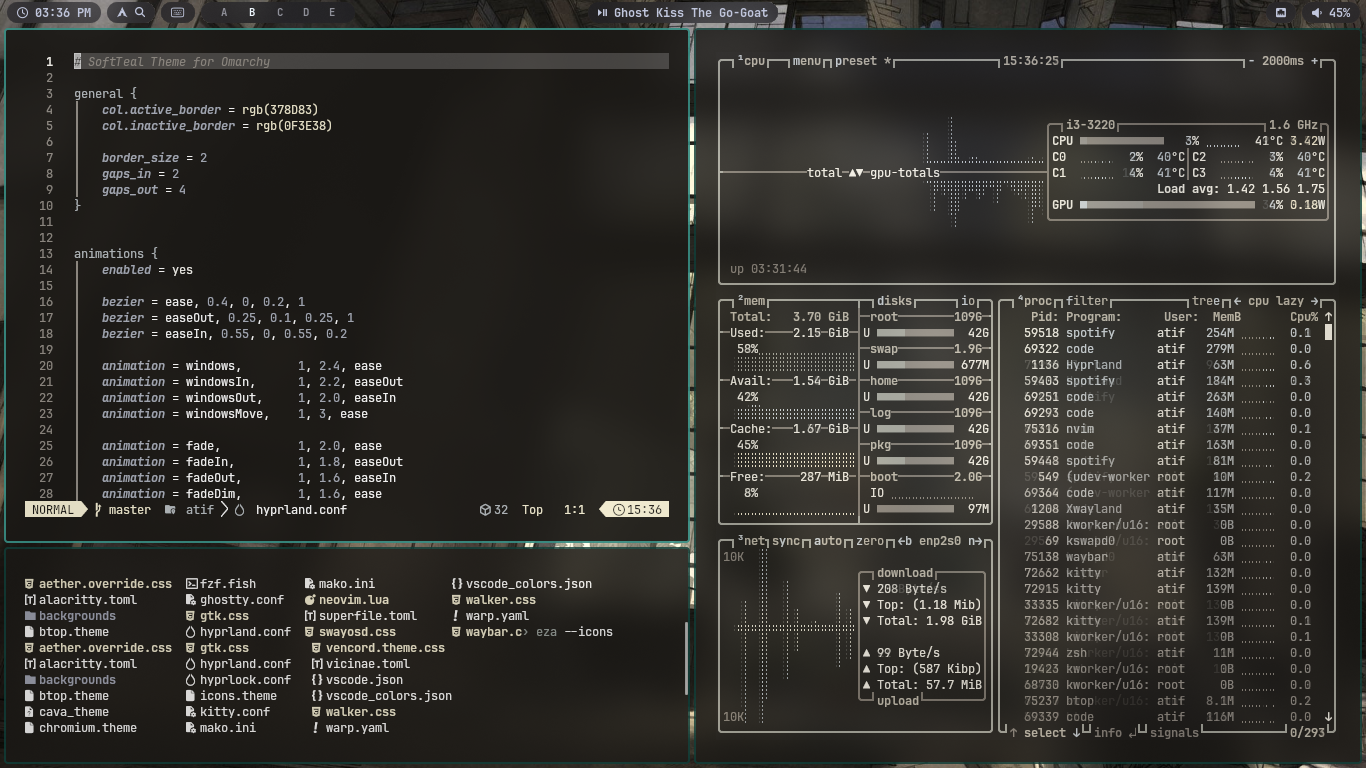Click the Omarchy logo icon in the top bar

click(x=122, y=13)
